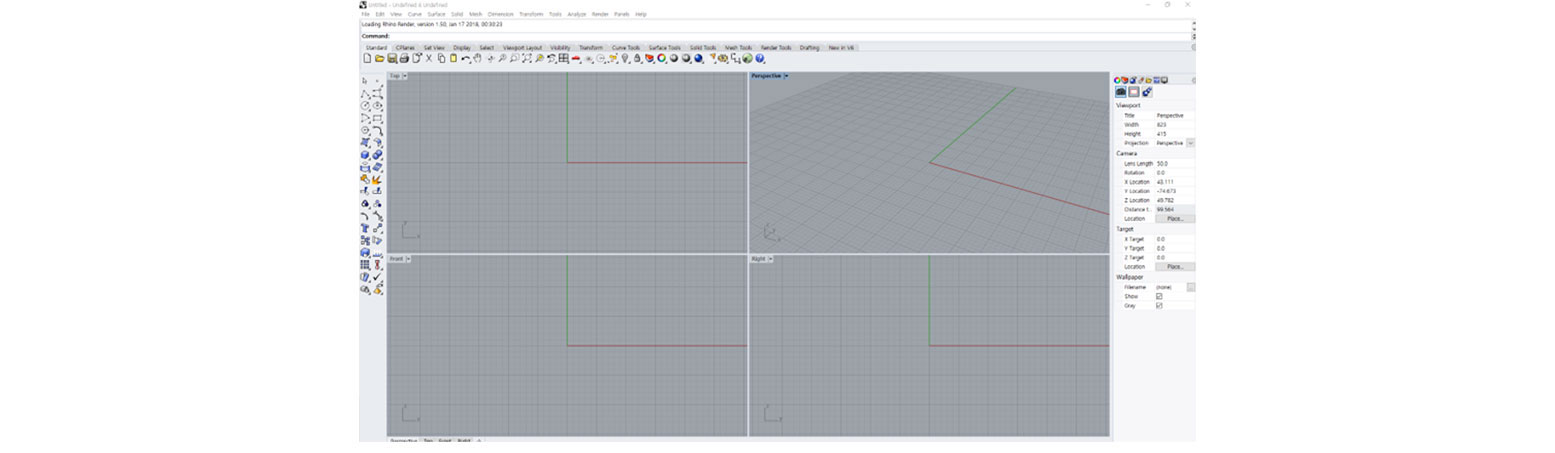Click the Zoom Extents icon
Image resolution: width=1555 pixels, height=453 pixels.
(527, 59)
